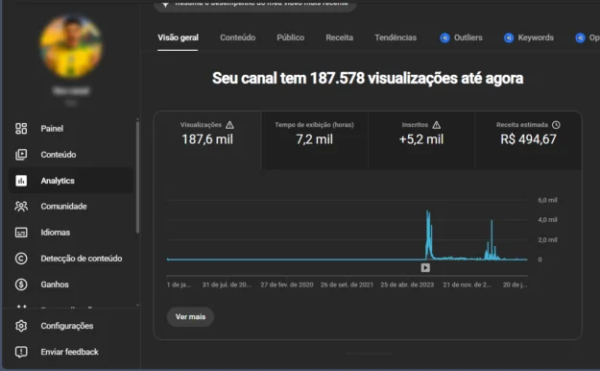Click the video published marker under the chart
The height and width of the screenshot is (371, 600).
click(x=425, y=268)
